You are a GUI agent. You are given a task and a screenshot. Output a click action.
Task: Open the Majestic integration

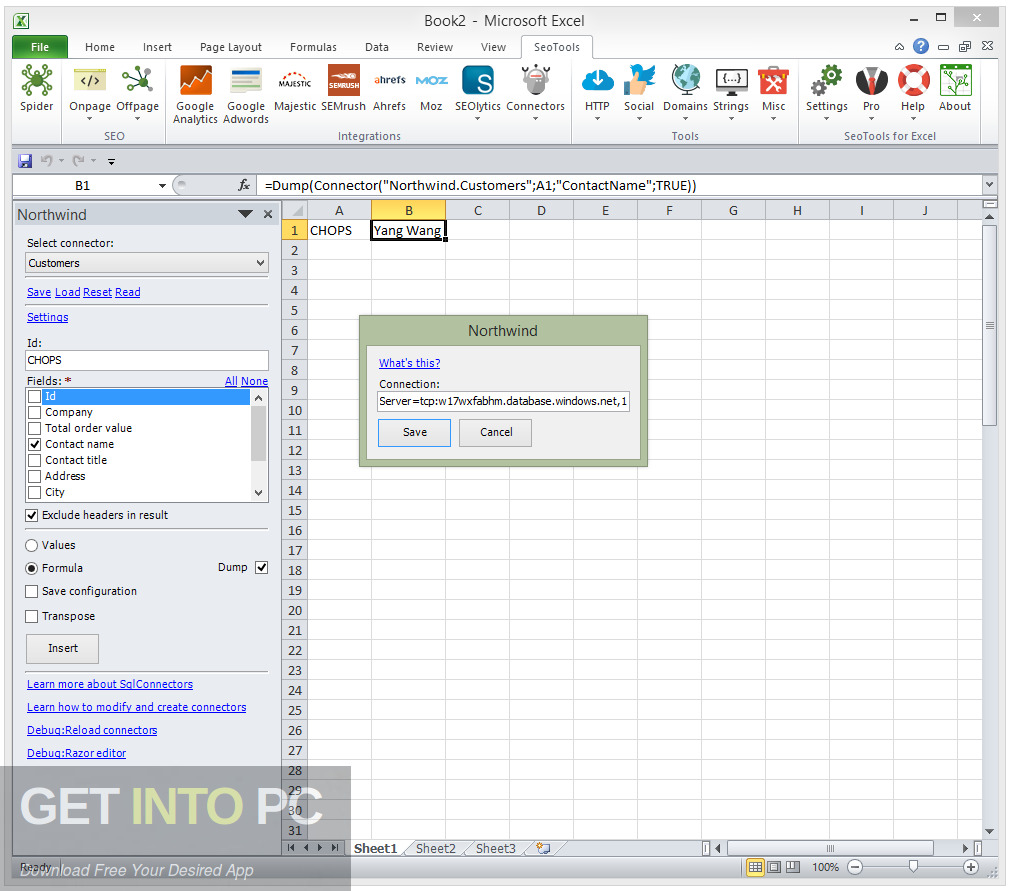coord(295,90)
